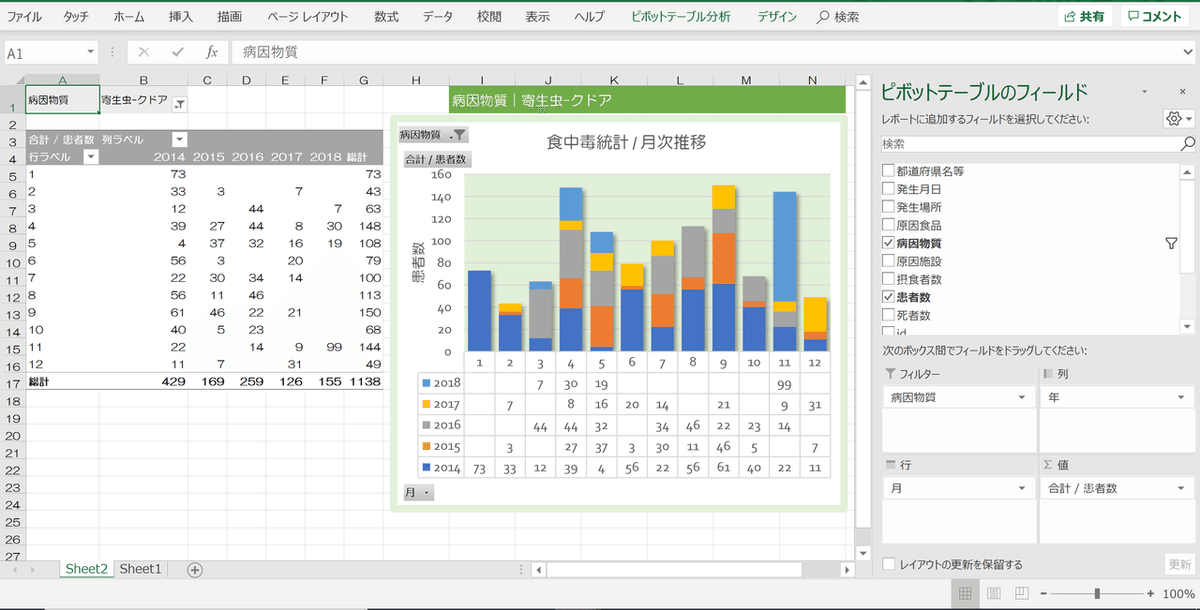Open the デザイン ribbon tab
1200x610 pixels.
[777, 17]
